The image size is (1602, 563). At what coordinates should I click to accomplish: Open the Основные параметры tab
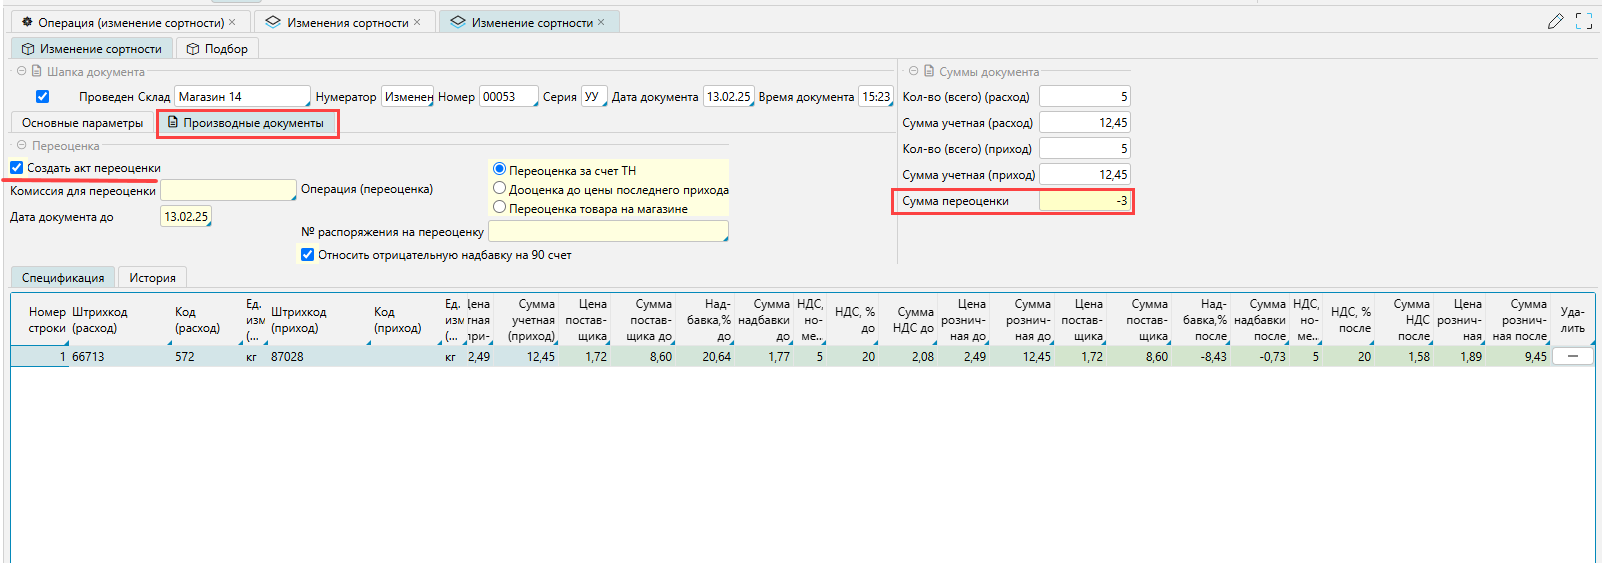[x=82, y=123]
